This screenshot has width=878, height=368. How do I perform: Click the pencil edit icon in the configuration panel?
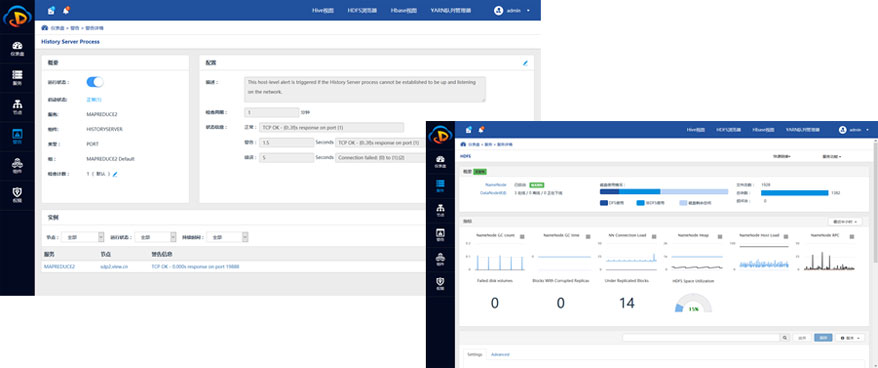pos(525,63)
